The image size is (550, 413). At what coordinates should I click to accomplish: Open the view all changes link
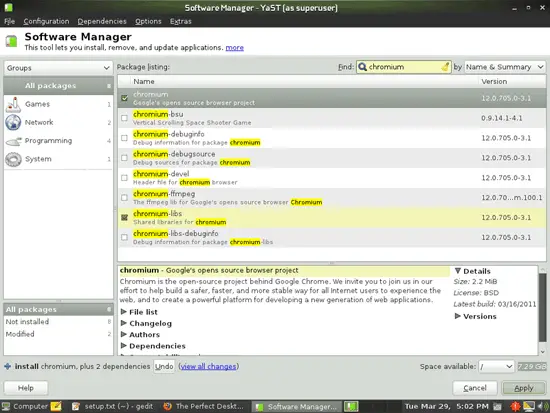[x=208, y=366]
